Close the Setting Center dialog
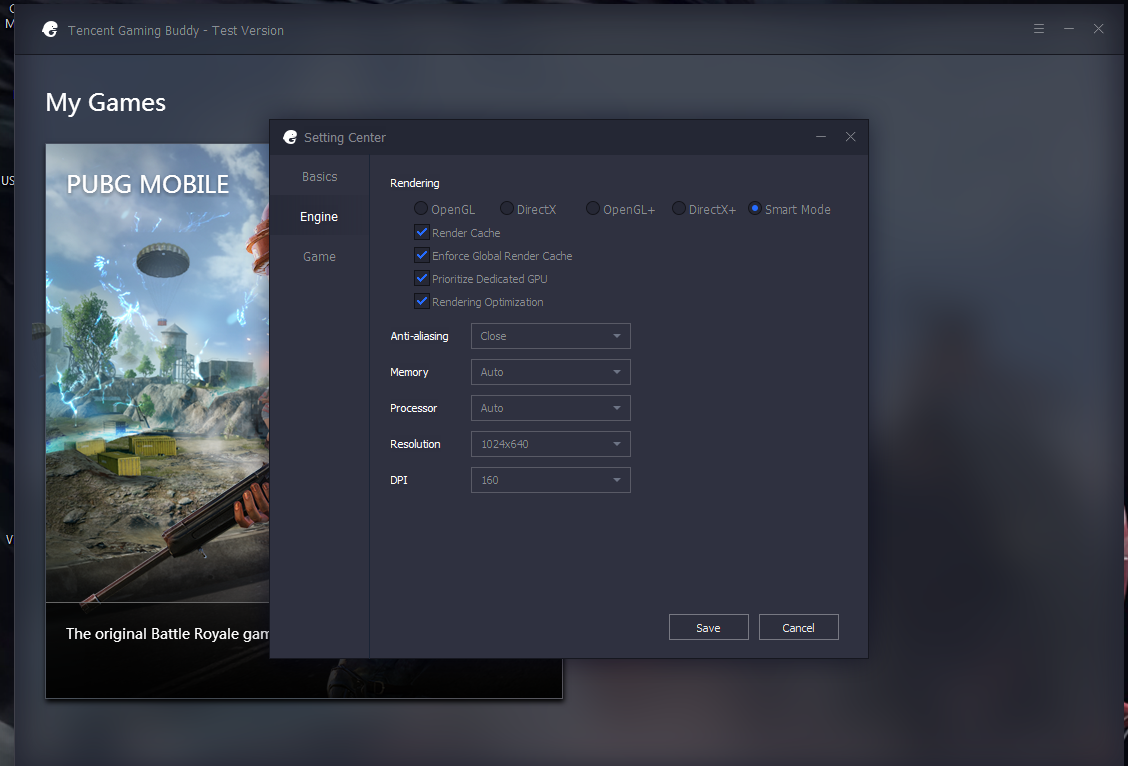This screenshot has height=766, width=1128. tap(850, 137)
